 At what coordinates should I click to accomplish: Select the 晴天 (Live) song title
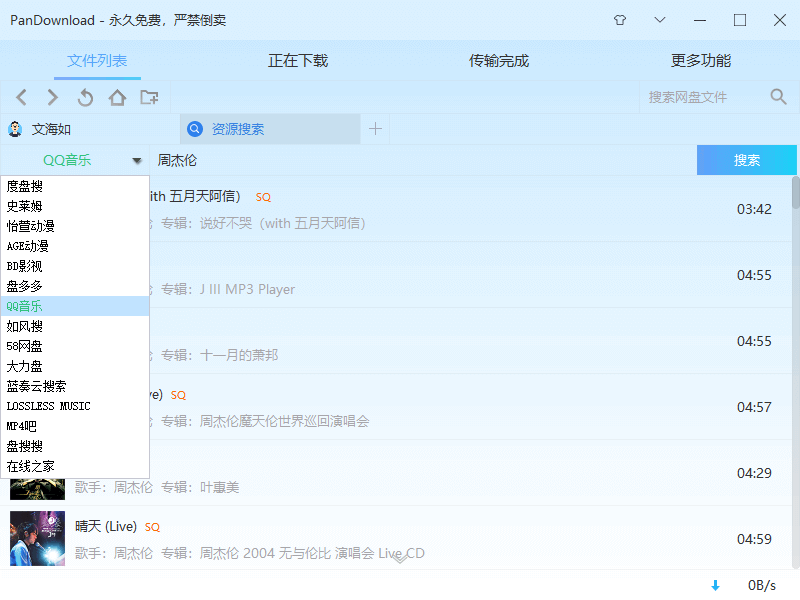pyautogui.click(x=106, y=526)
